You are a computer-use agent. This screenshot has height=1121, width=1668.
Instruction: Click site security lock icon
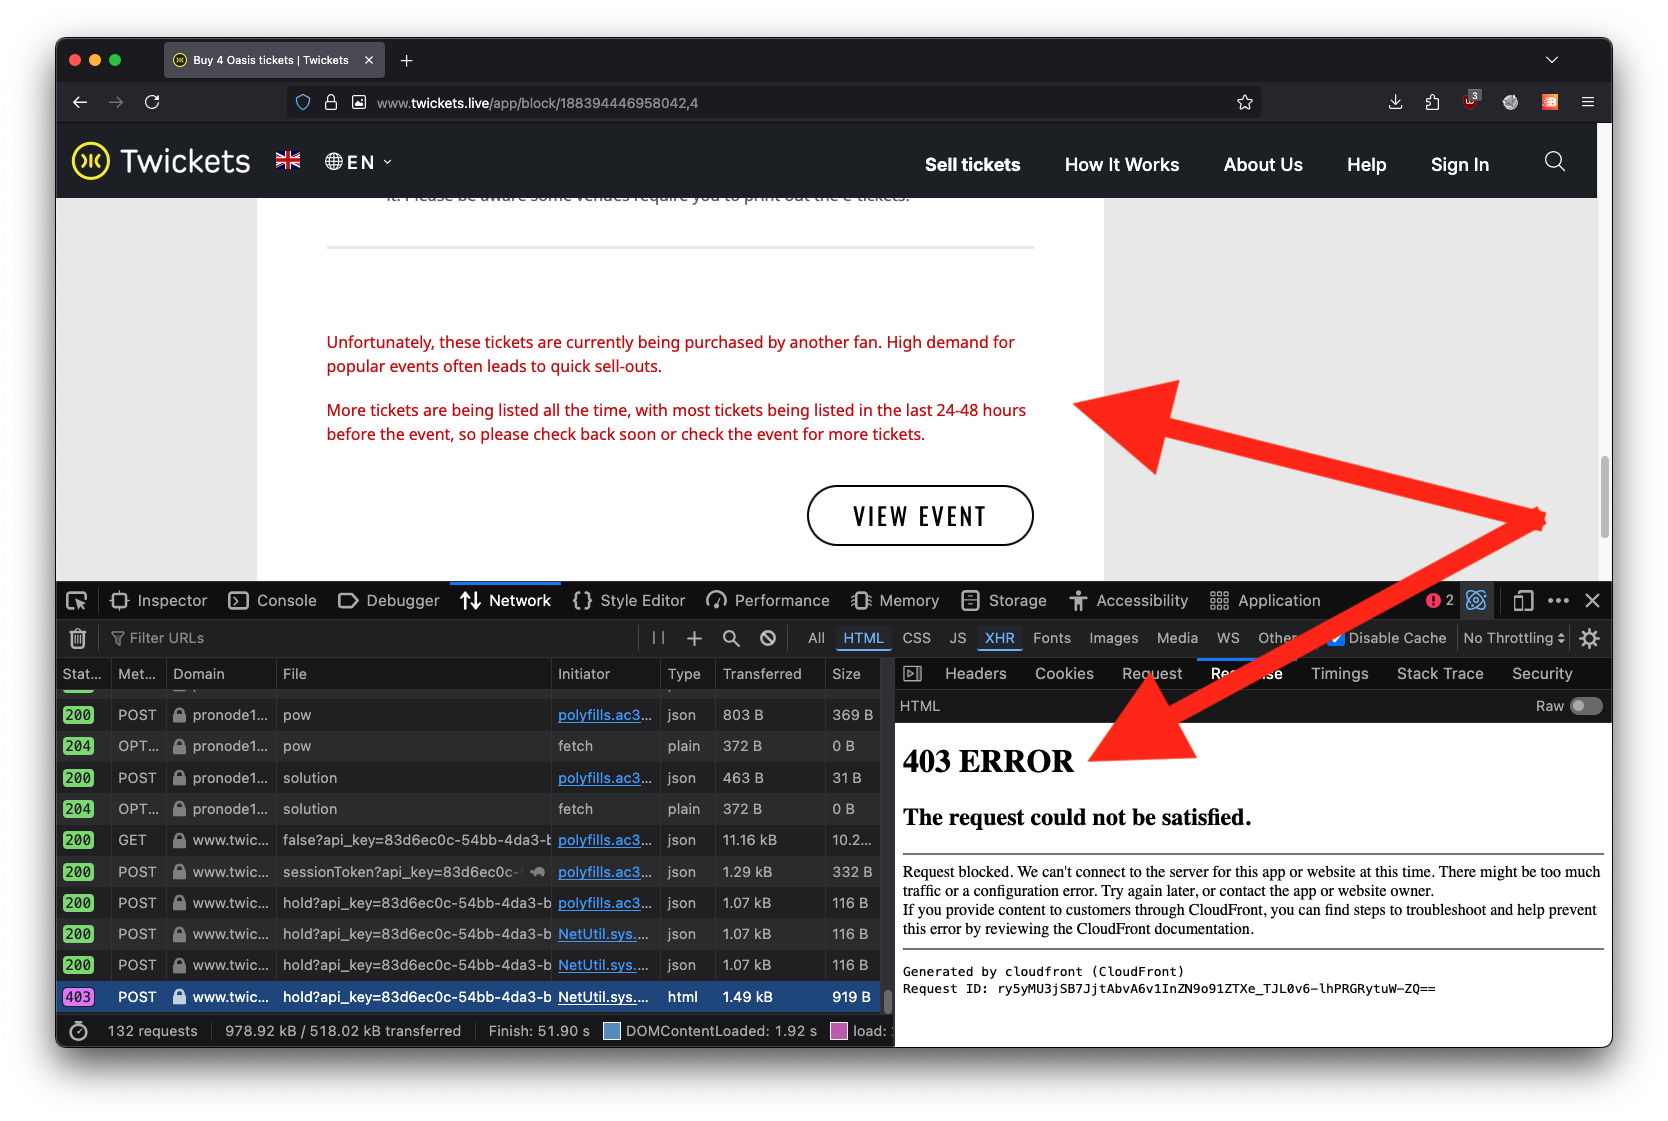(331, 102)
